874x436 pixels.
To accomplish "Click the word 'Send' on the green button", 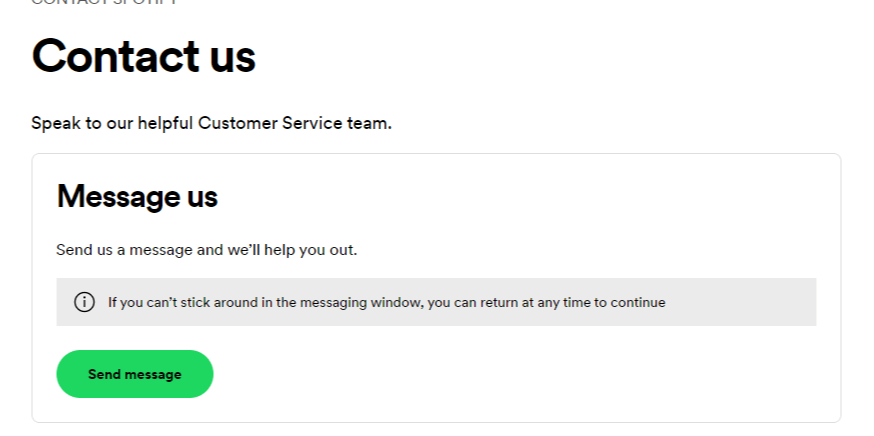I will pos(104,374).
